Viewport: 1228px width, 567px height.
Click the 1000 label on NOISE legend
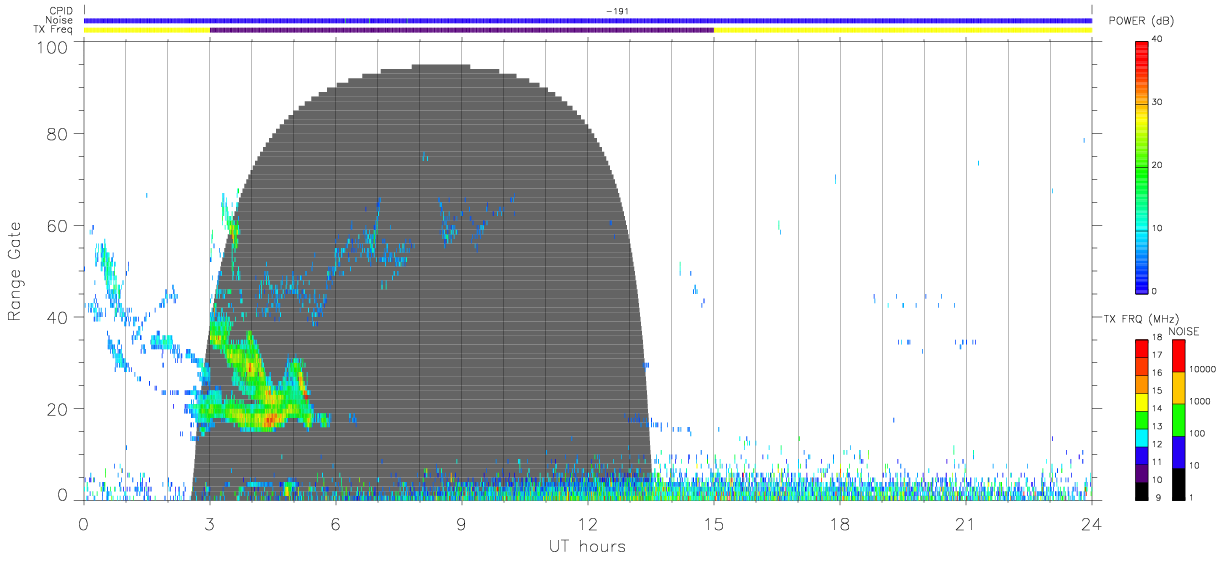(1199, 401)
